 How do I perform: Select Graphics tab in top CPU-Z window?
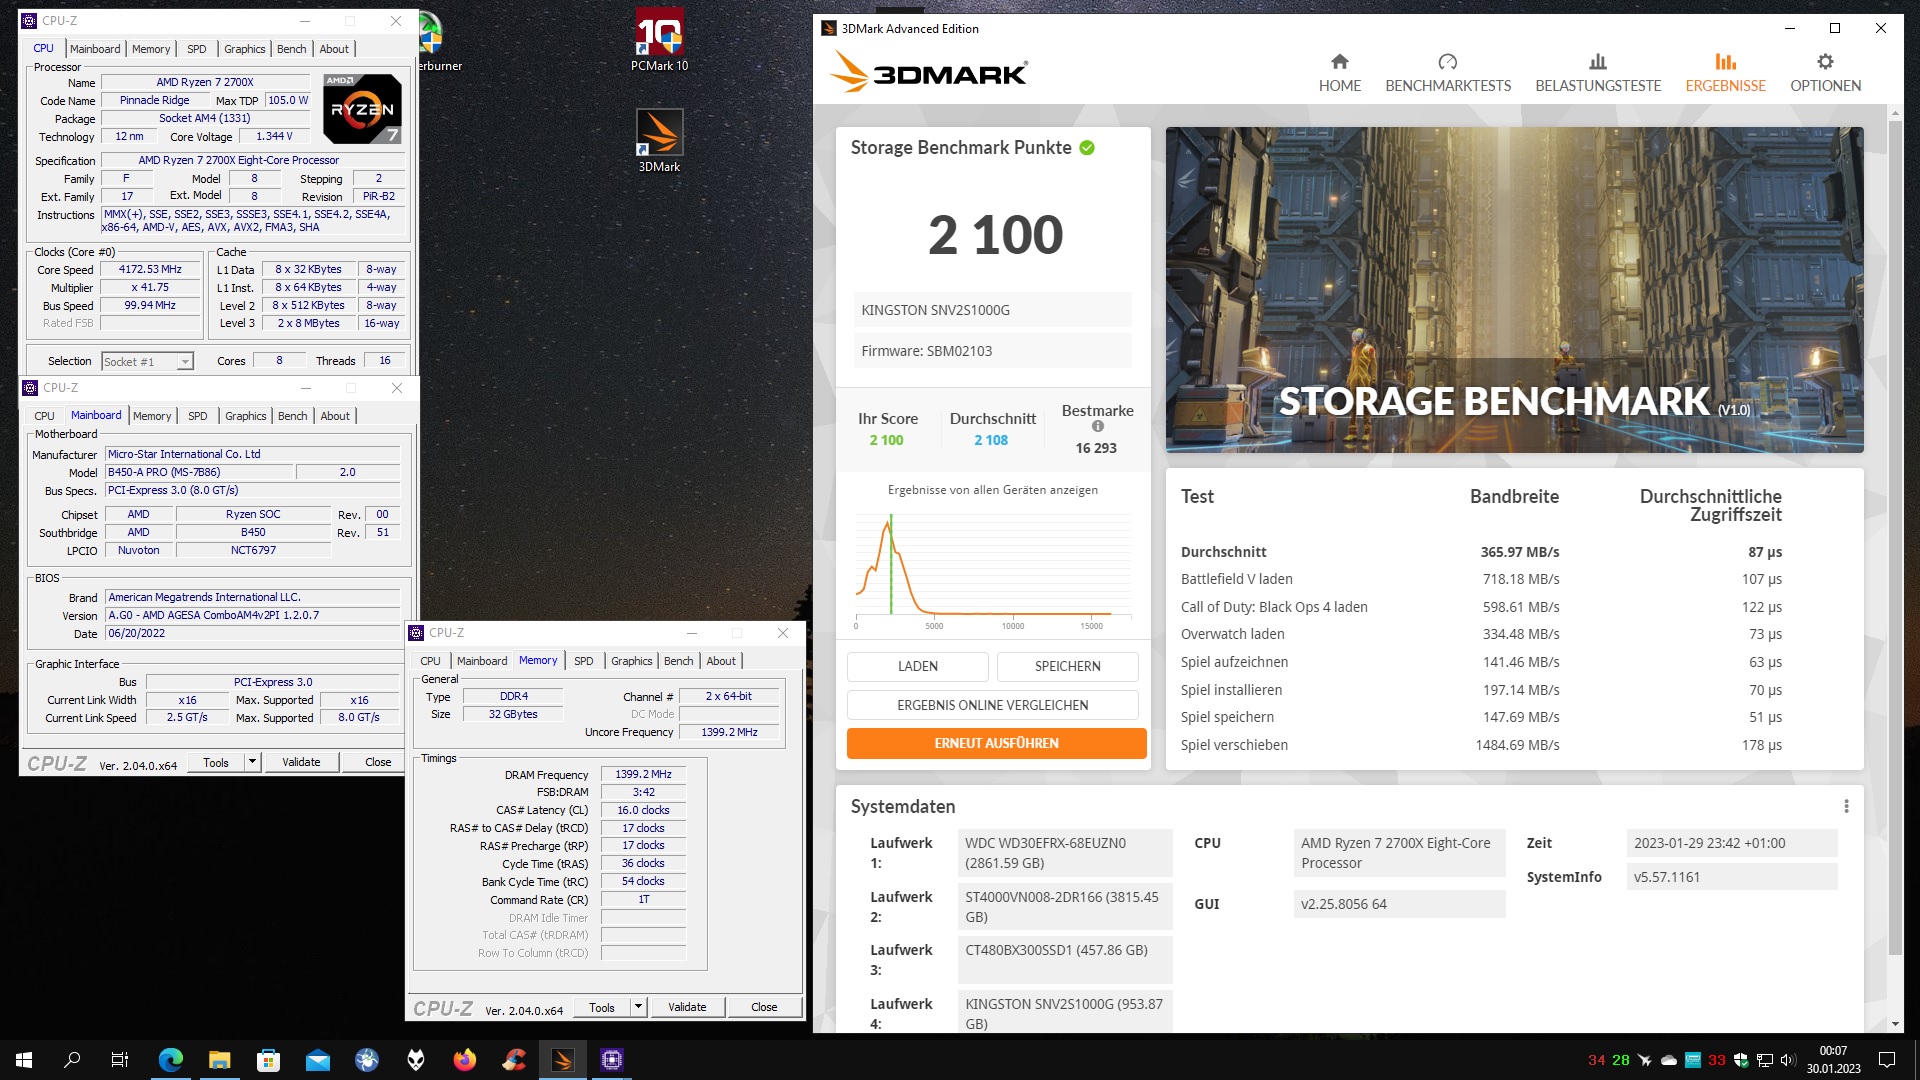244,49
